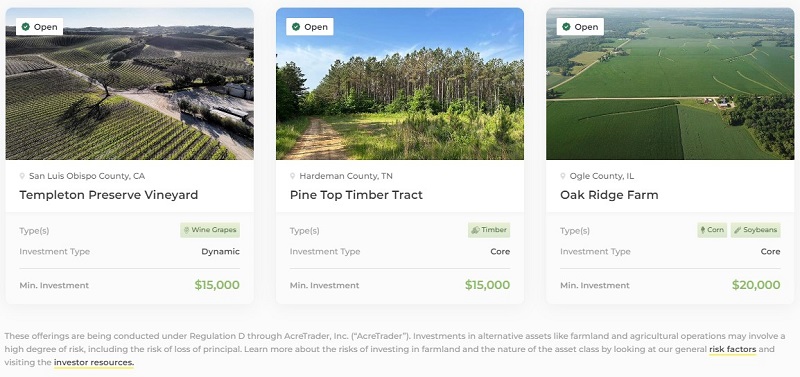Click the location pin next to Hardeman County
The width and height of the screenshot is (800, 377).
point(292,176)
